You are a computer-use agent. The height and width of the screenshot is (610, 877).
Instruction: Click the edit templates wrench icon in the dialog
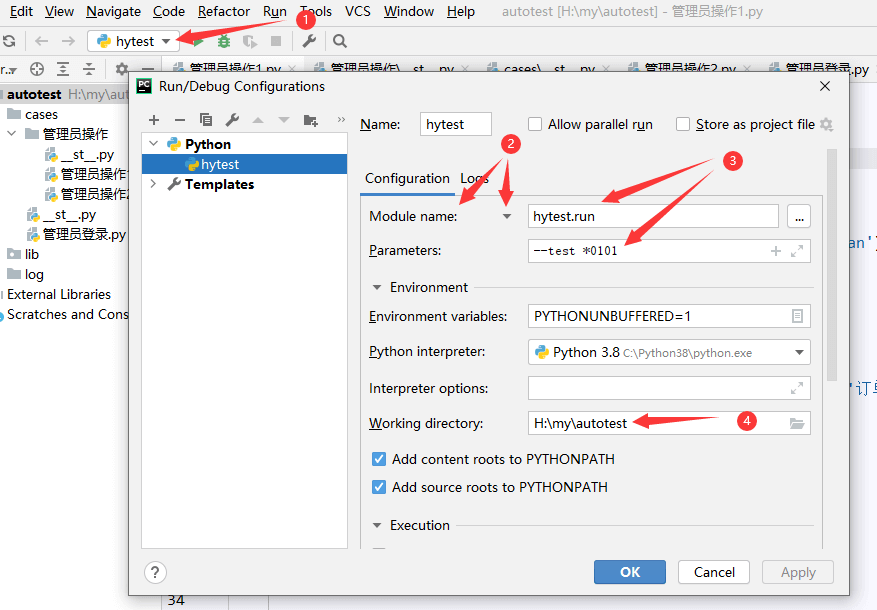coord(232,120)
